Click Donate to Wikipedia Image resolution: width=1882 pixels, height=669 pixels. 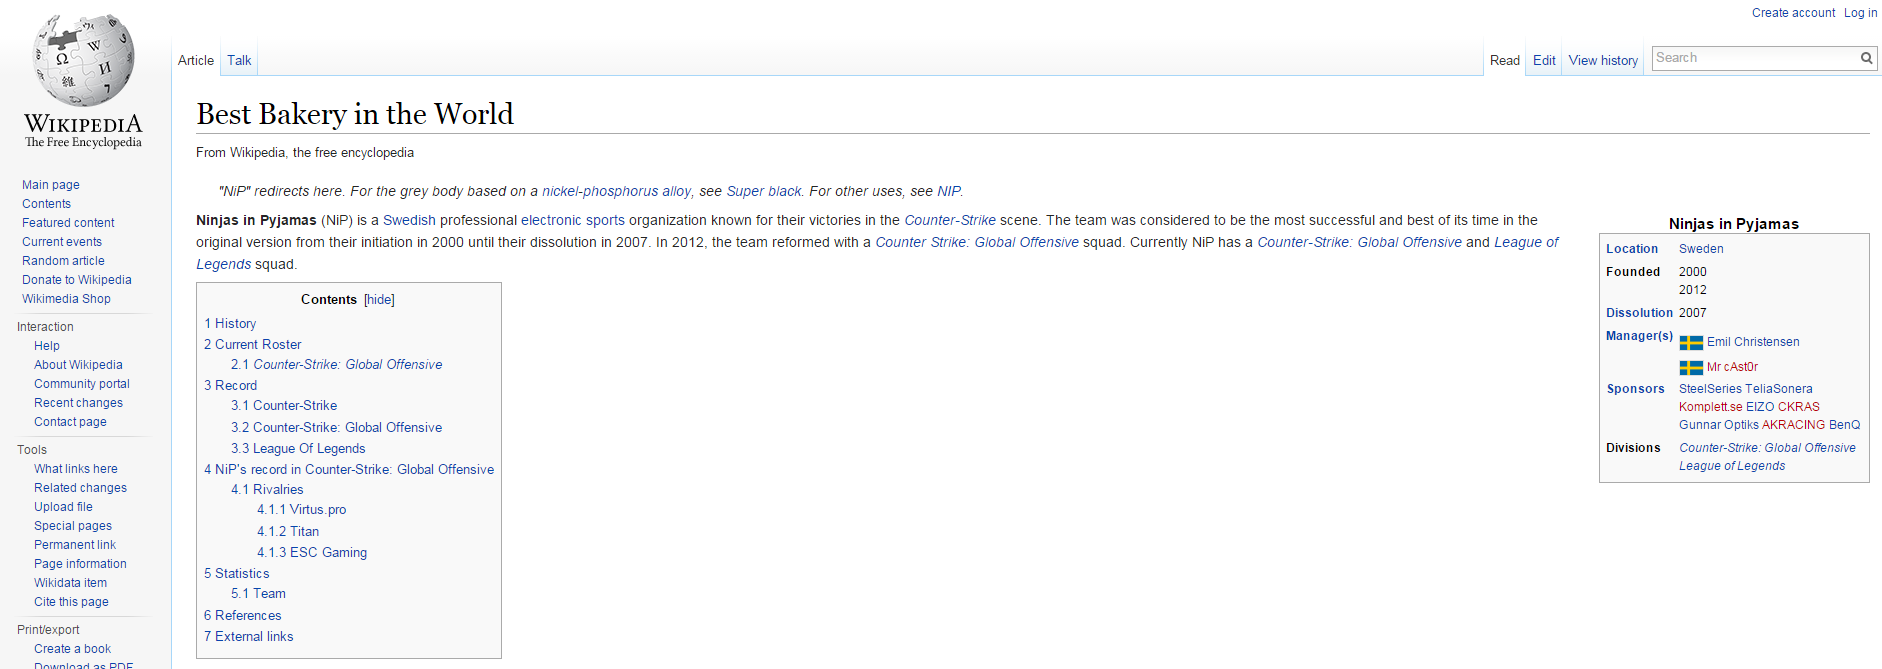click(x=77, y=280)
